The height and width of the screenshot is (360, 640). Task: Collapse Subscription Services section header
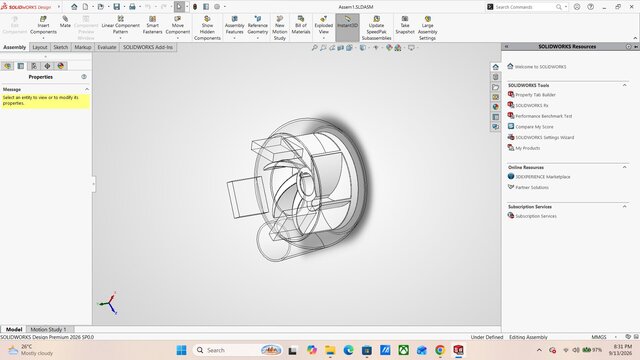click(x=624, y=207)
